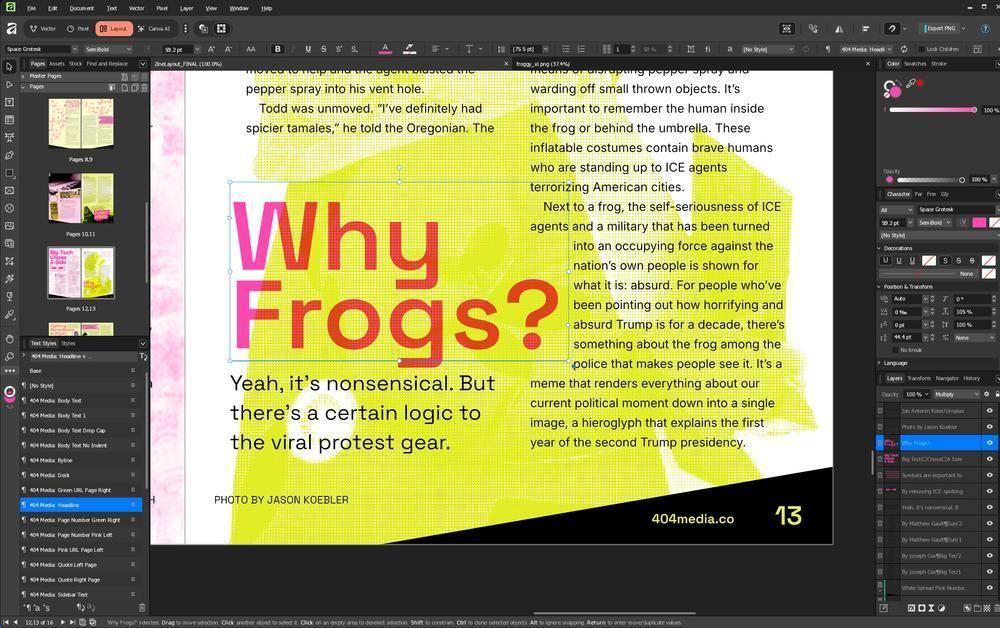Open the Canva AI studio
Image resolution: width=1000 pixels, height=628 pixels.
tap(154, 29)
